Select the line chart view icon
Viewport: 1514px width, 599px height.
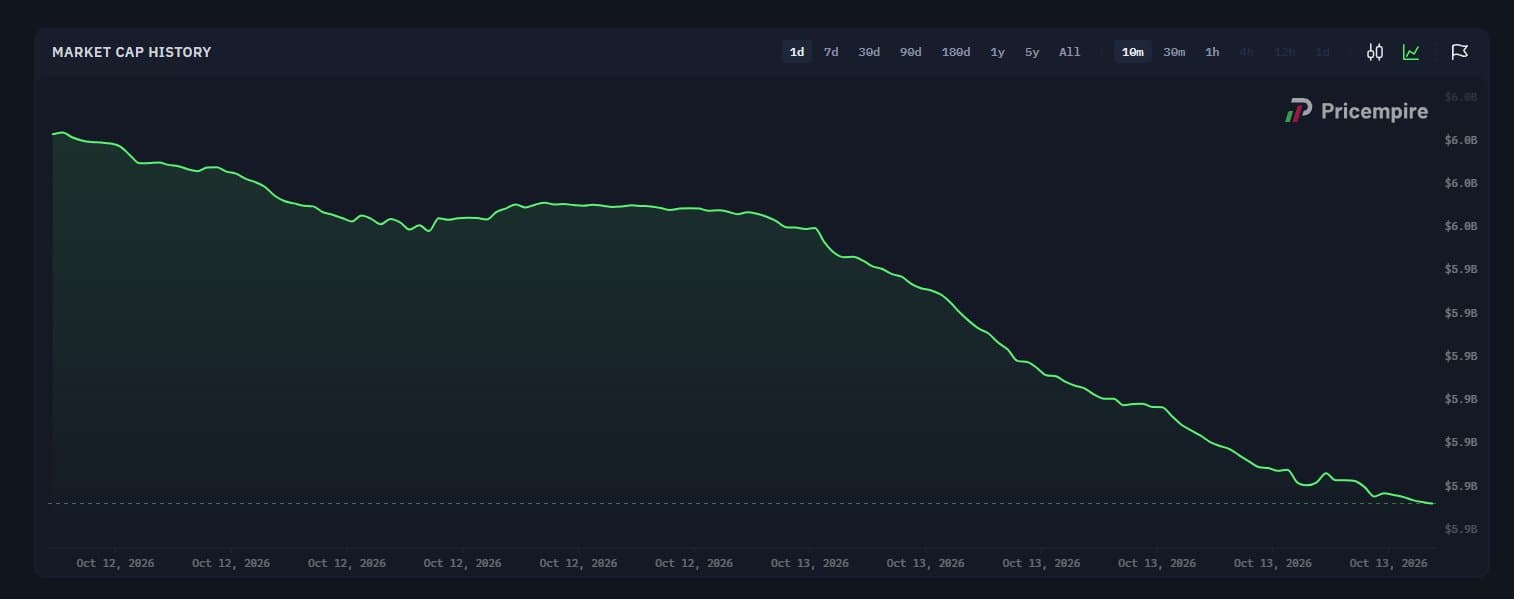(1411, 52)
